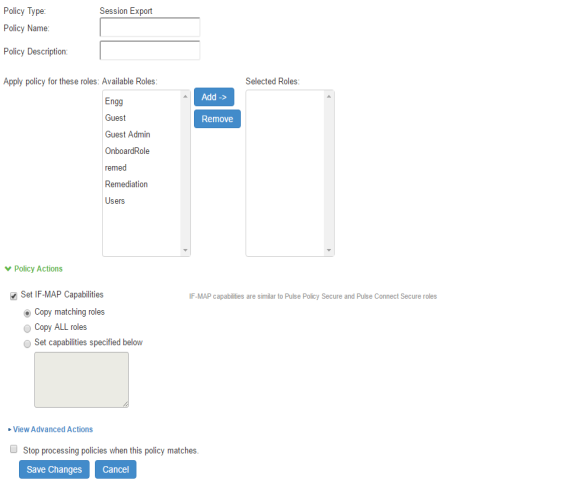
Task: Click Selected Roles scroll up arrow
Action: coord(329,96)
